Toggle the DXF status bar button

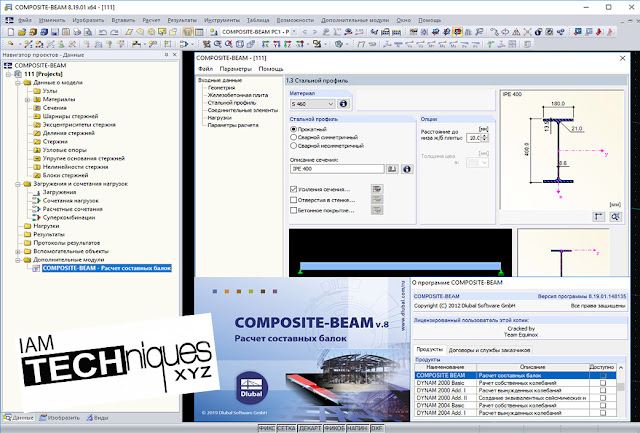tap(376, 429)
